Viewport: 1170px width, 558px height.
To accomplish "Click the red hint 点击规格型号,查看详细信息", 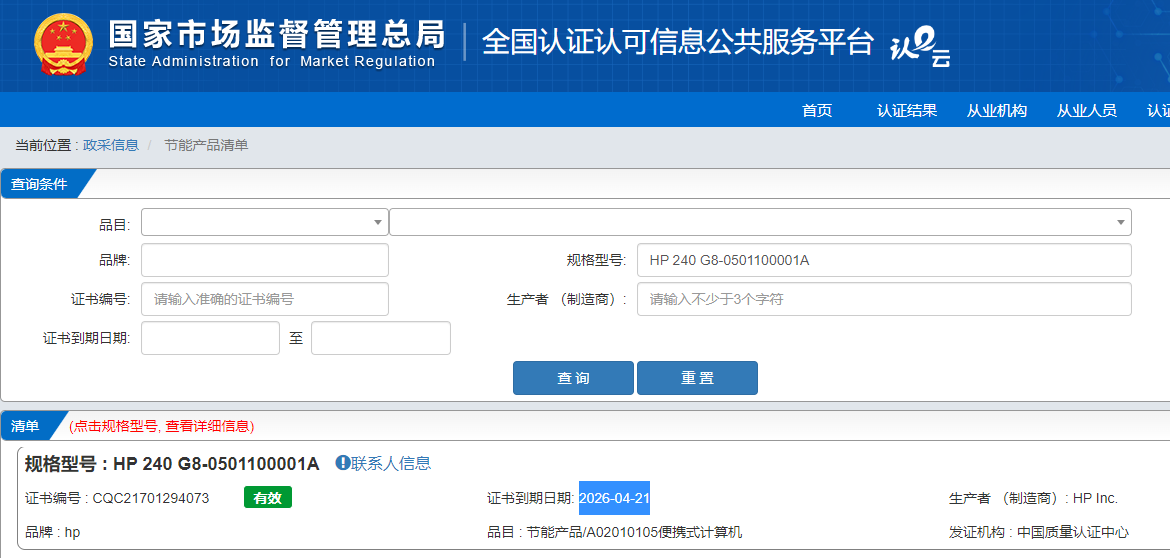I will pyautogui.click(x=162, y=427).
